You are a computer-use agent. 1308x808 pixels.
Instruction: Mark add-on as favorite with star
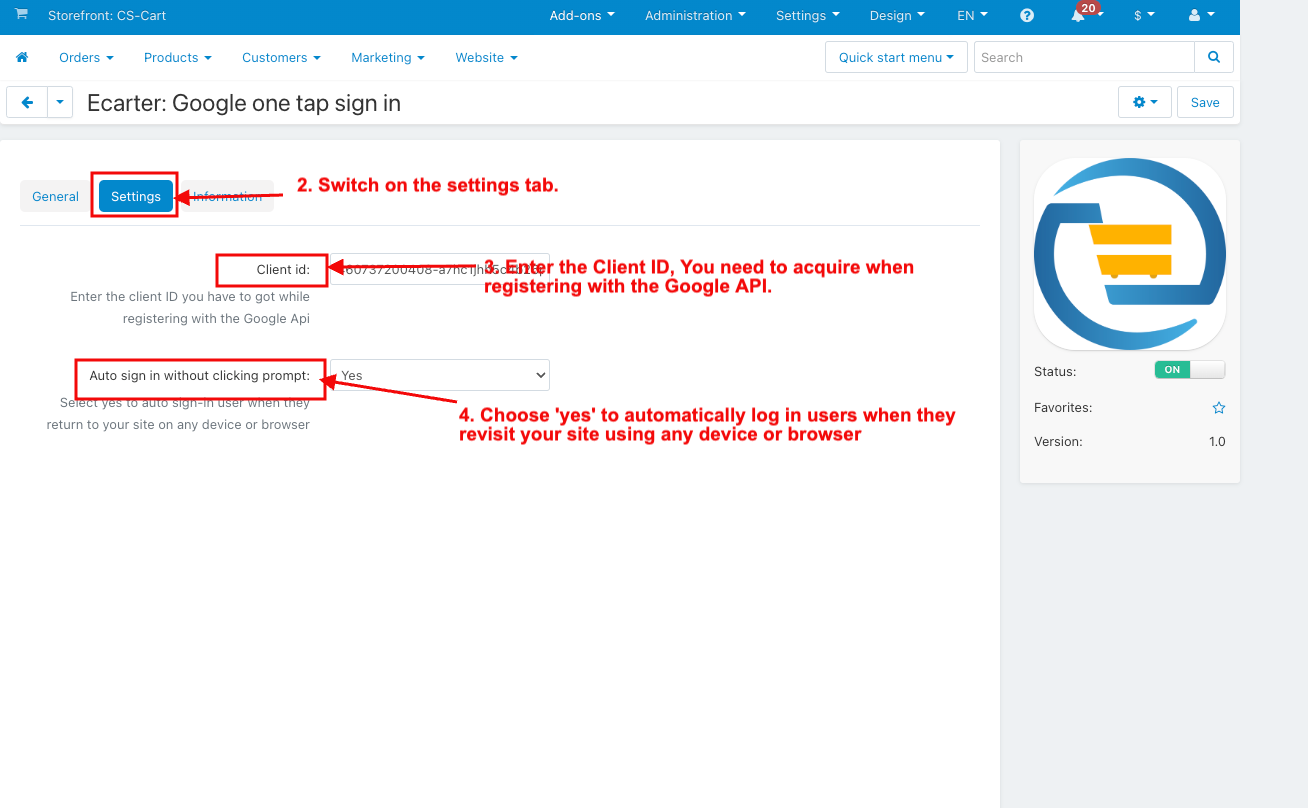coord(1219,408)
